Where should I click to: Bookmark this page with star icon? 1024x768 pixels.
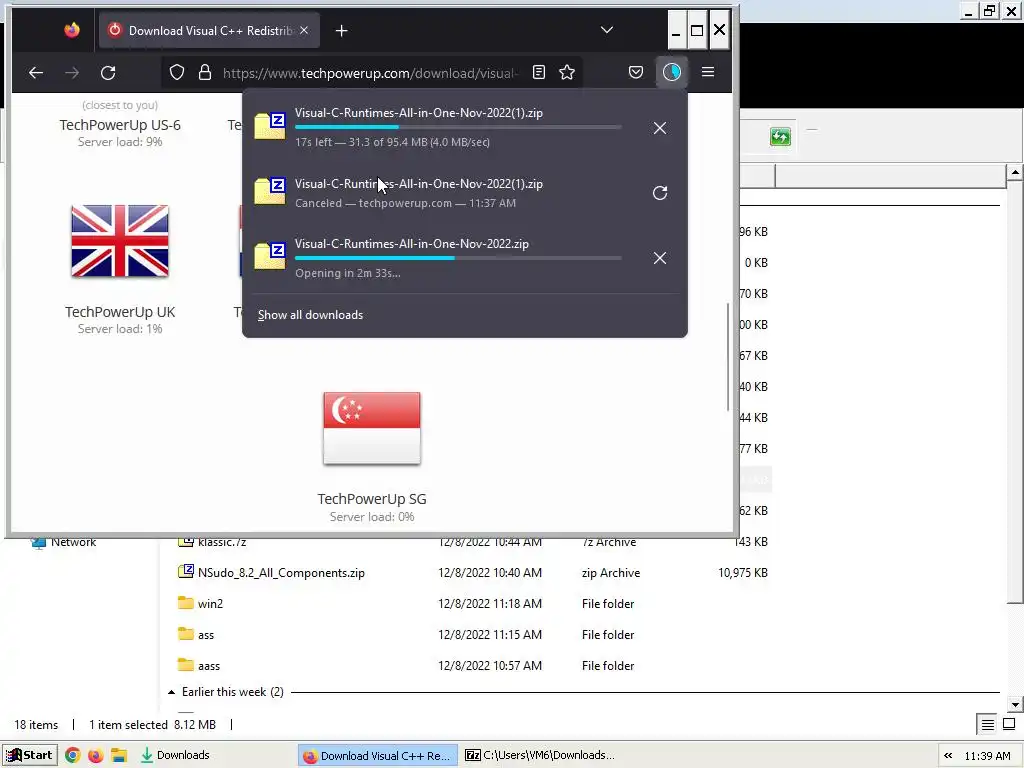click(x=567, y=72)
